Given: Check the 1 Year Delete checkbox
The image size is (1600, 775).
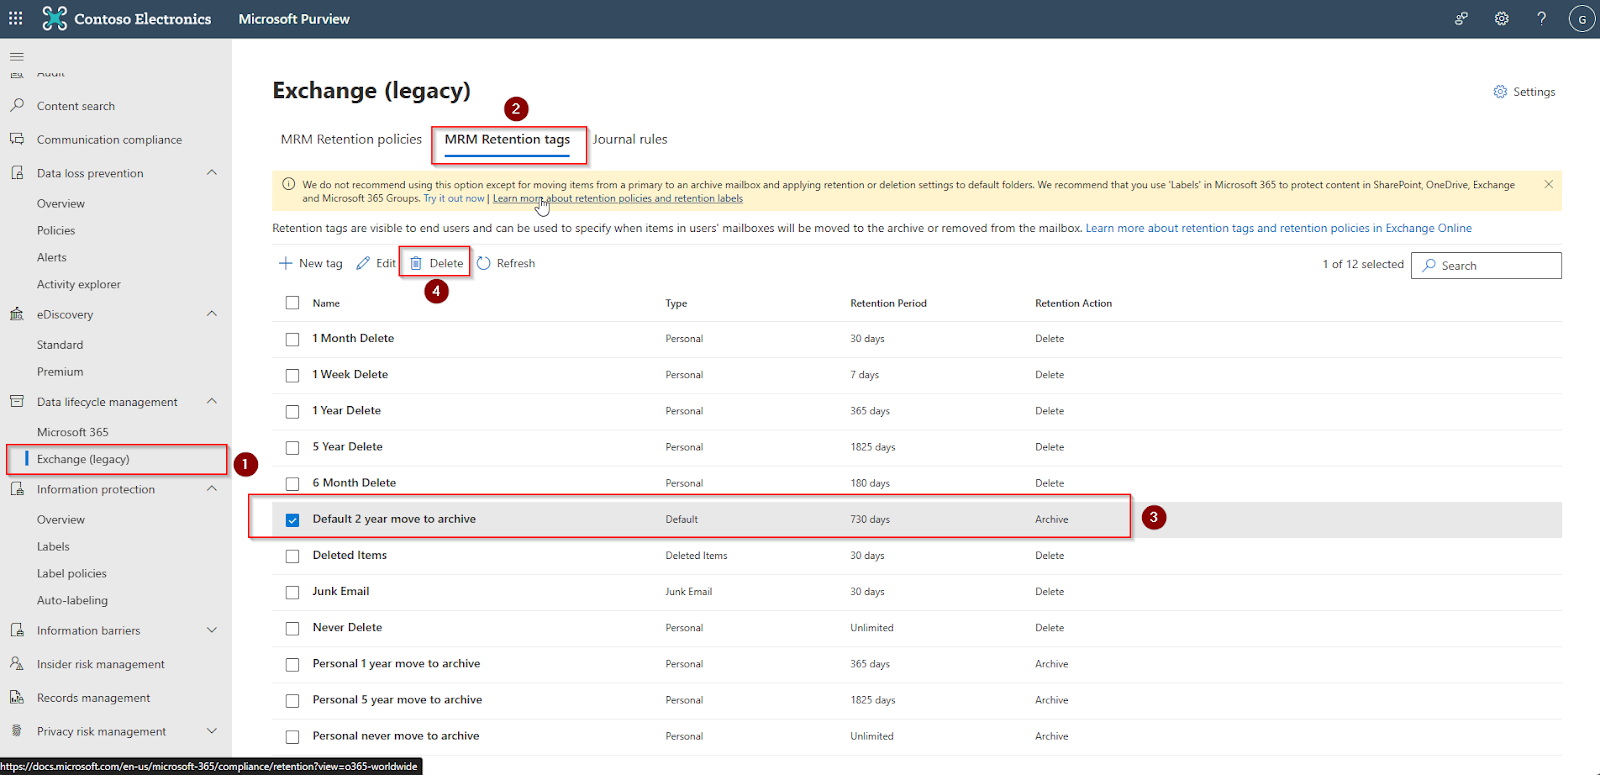Looking at the screenshot, I should (292, 411).
